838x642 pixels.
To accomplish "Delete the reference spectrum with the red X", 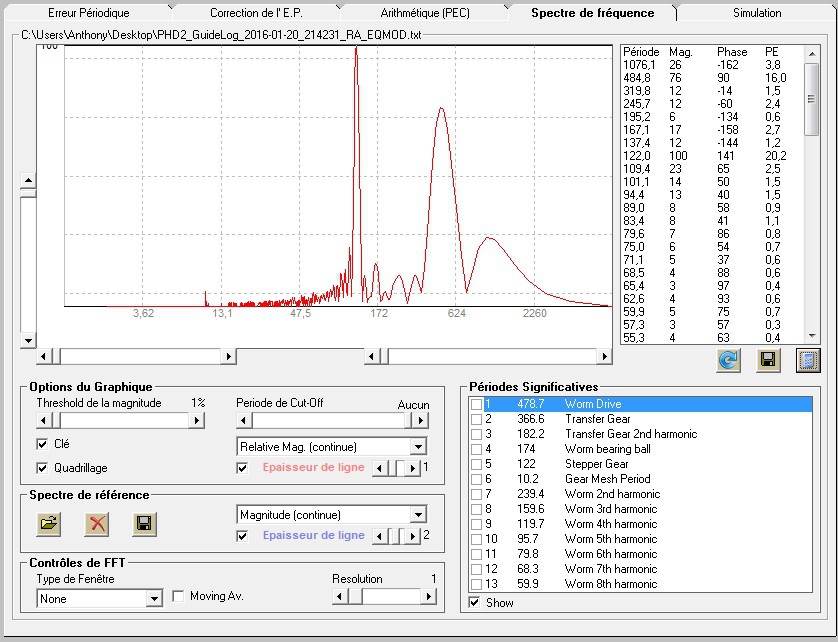I will click(x=97, y=523).
